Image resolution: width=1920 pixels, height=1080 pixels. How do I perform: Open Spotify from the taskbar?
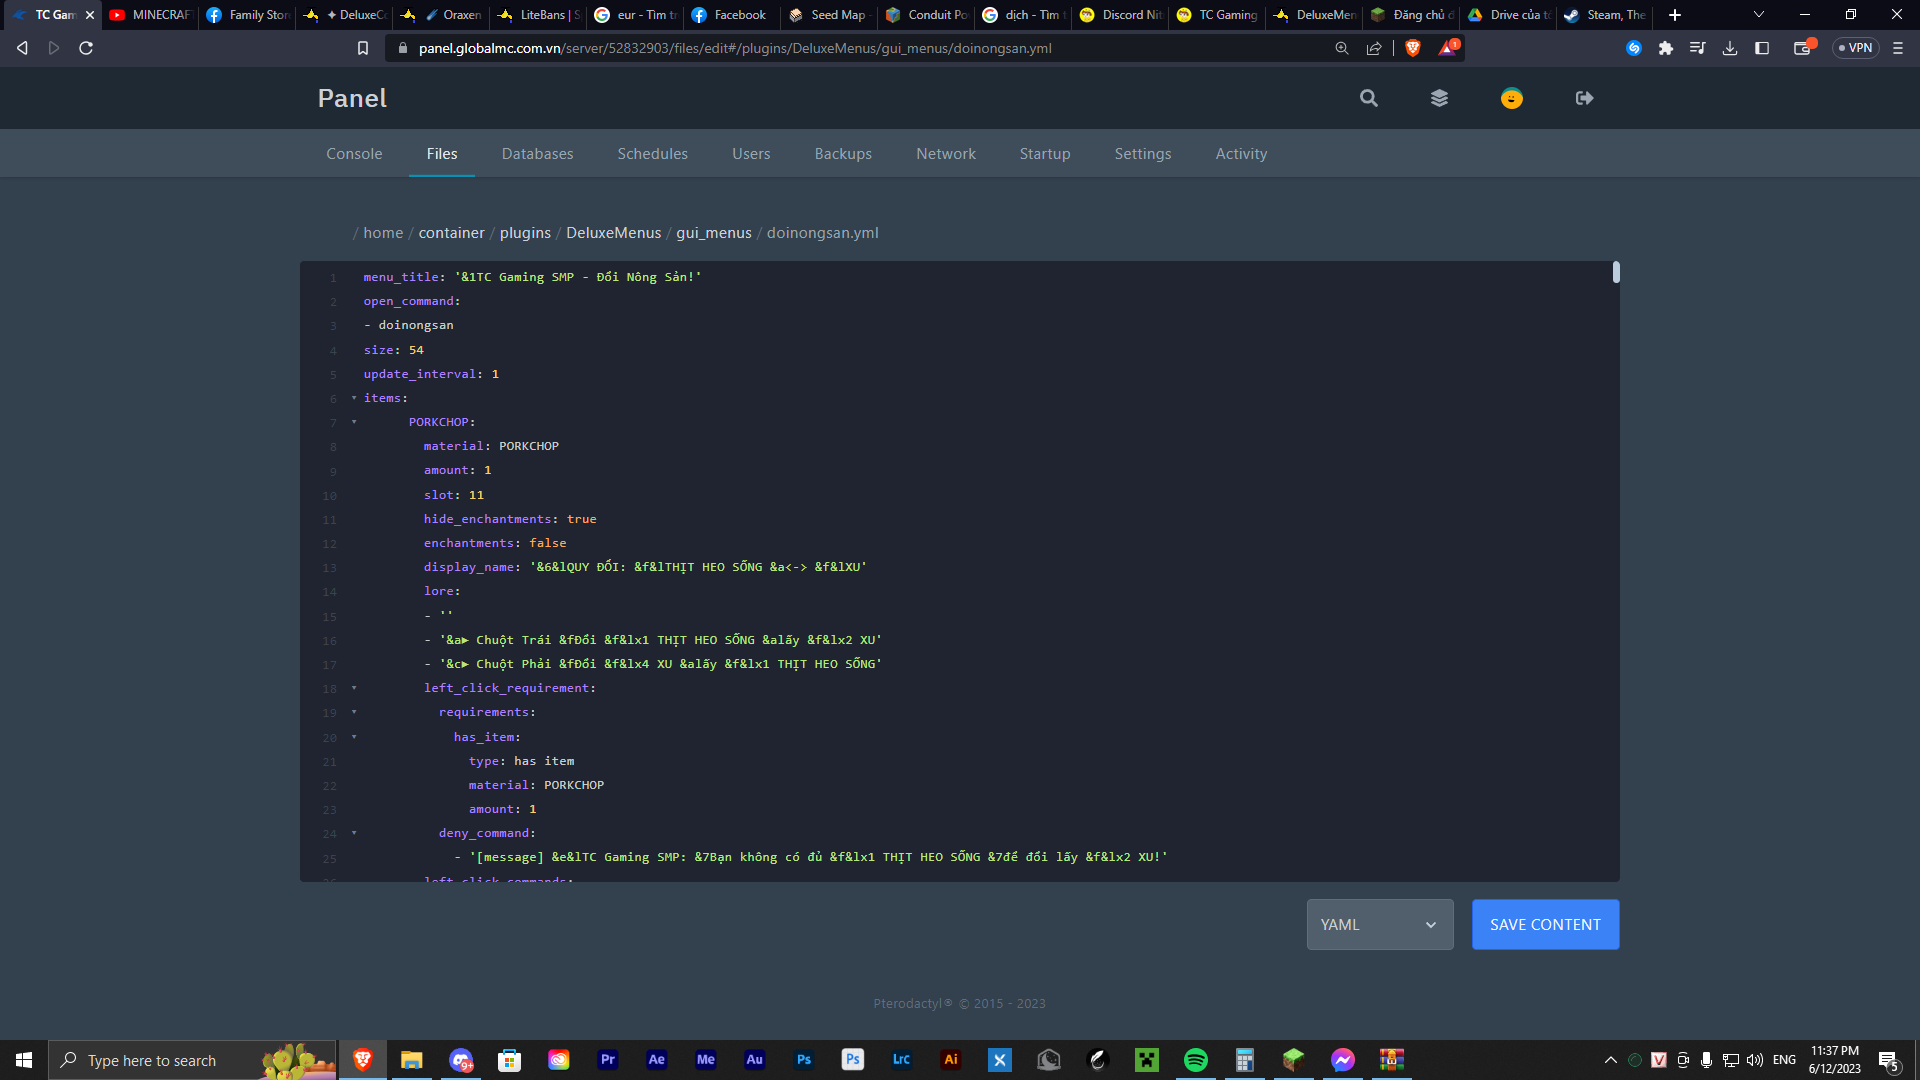[1195, 1060]
